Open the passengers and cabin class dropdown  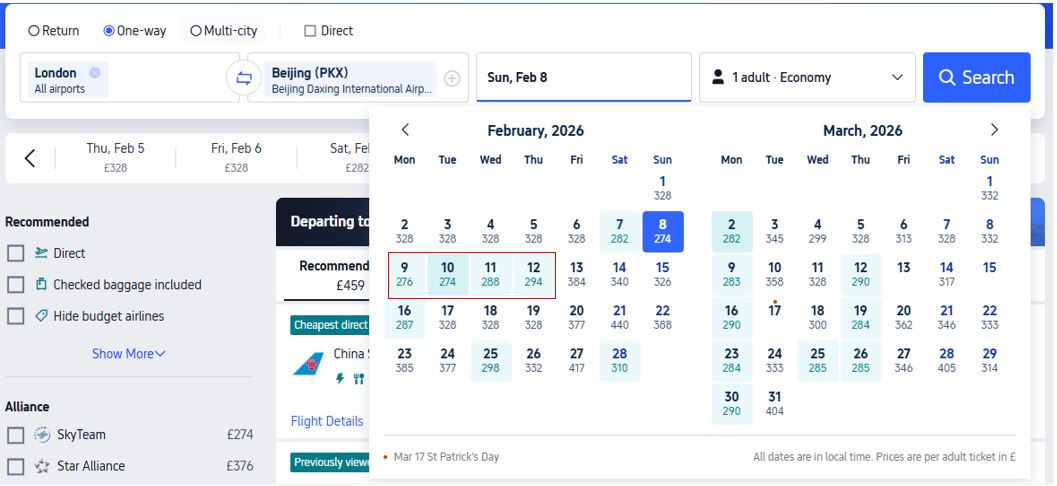coord(806,78)
